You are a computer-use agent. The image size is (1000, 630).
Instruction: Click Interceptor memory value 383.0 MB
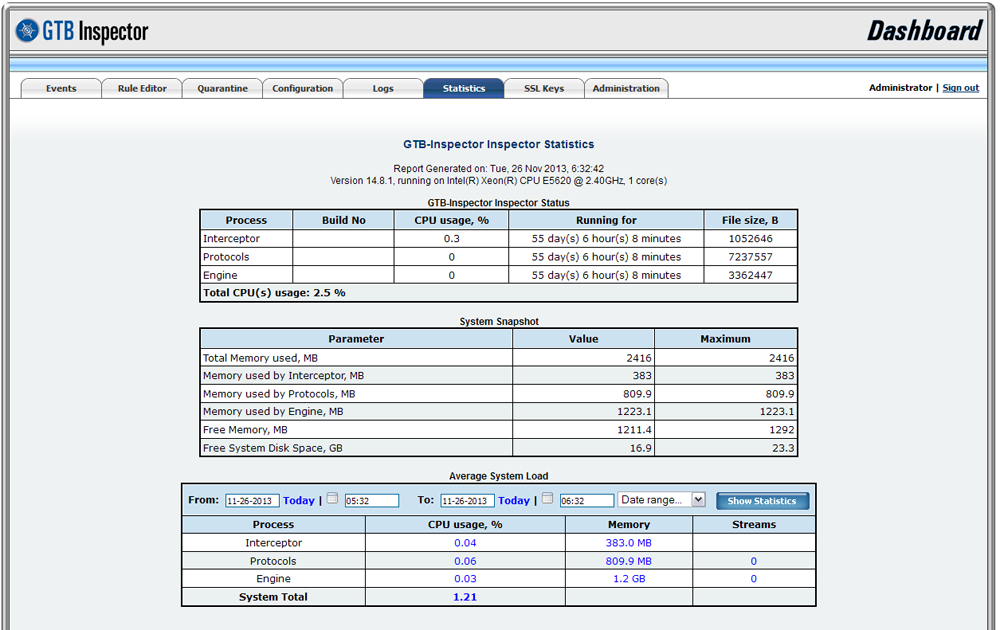tap(628, 543)
